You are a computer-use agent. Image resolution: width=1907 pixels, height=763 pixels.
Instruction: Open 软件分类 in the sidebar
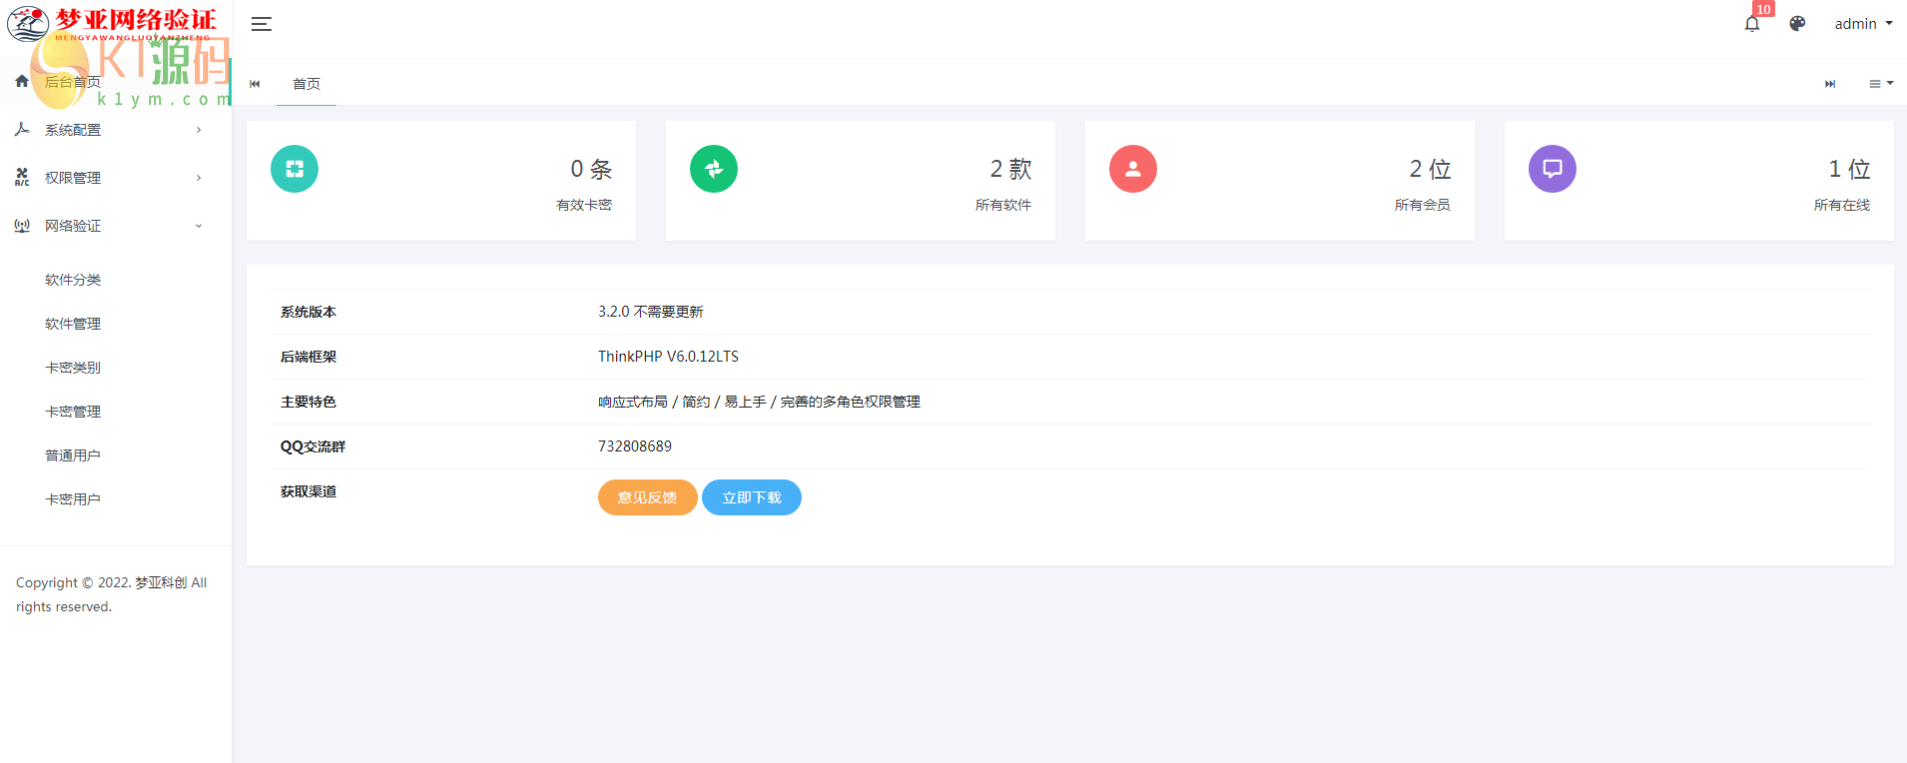pos(73,280)
